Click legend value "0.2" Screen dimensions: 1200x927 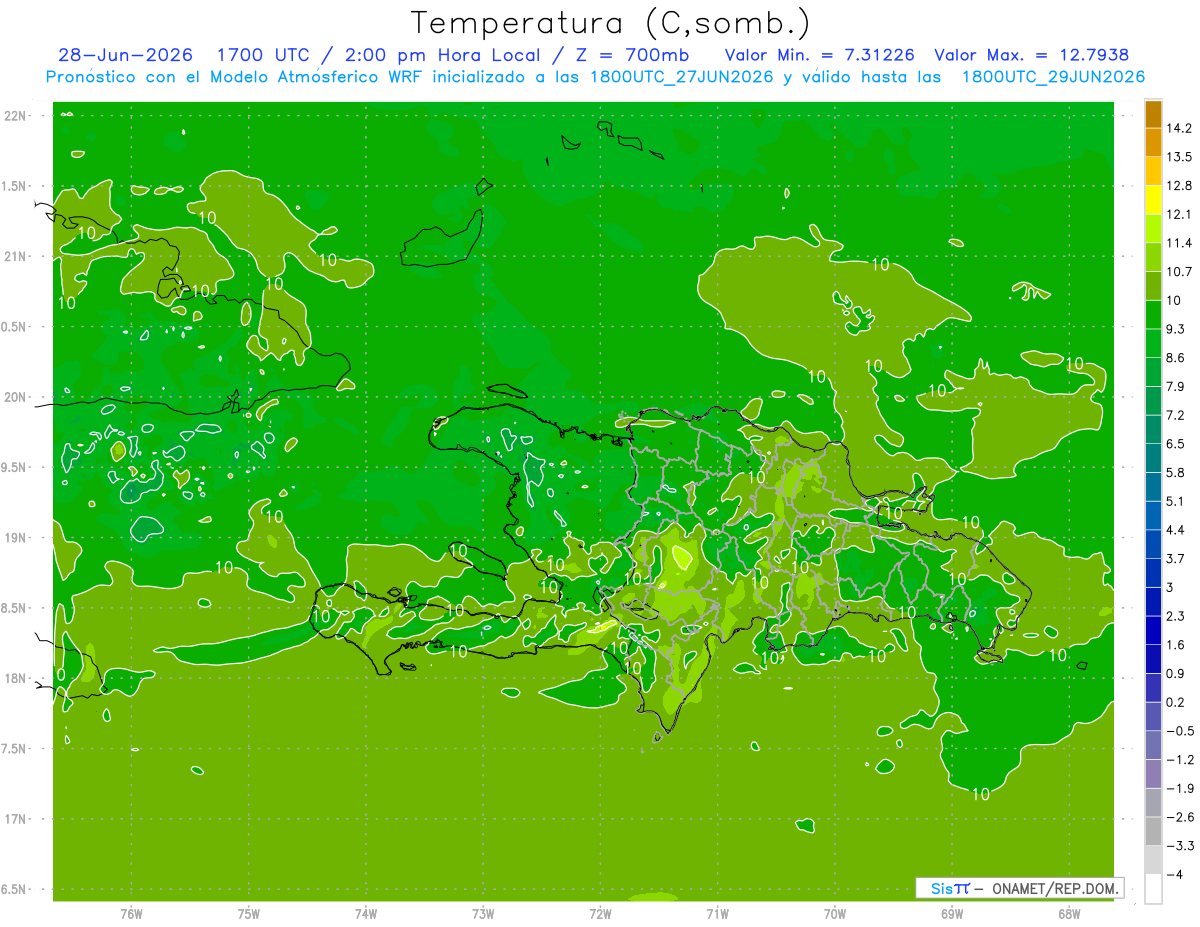(x=1175, y=702)
